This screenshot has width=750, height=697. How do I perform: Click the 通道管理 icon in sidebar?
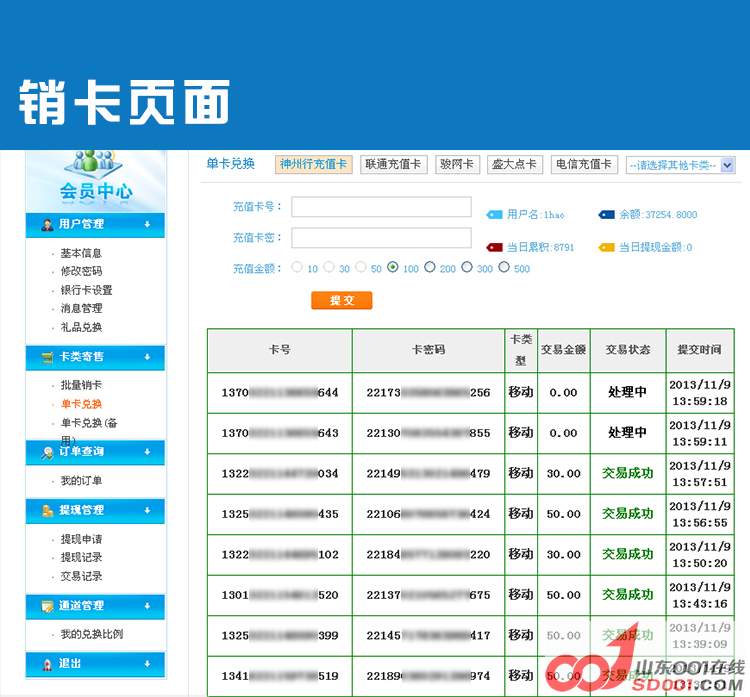tap(46, 606)
